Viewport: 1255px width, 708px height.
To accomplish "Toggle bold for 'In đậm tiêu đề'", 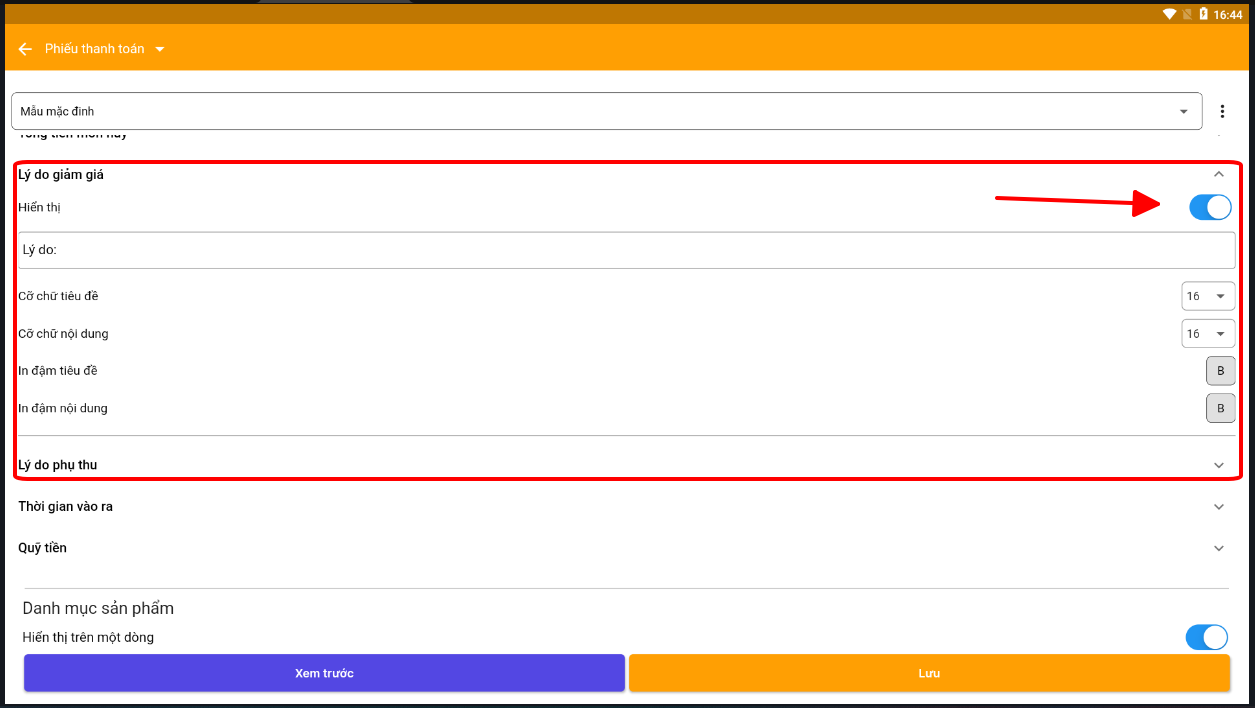I will (1220, 371).
